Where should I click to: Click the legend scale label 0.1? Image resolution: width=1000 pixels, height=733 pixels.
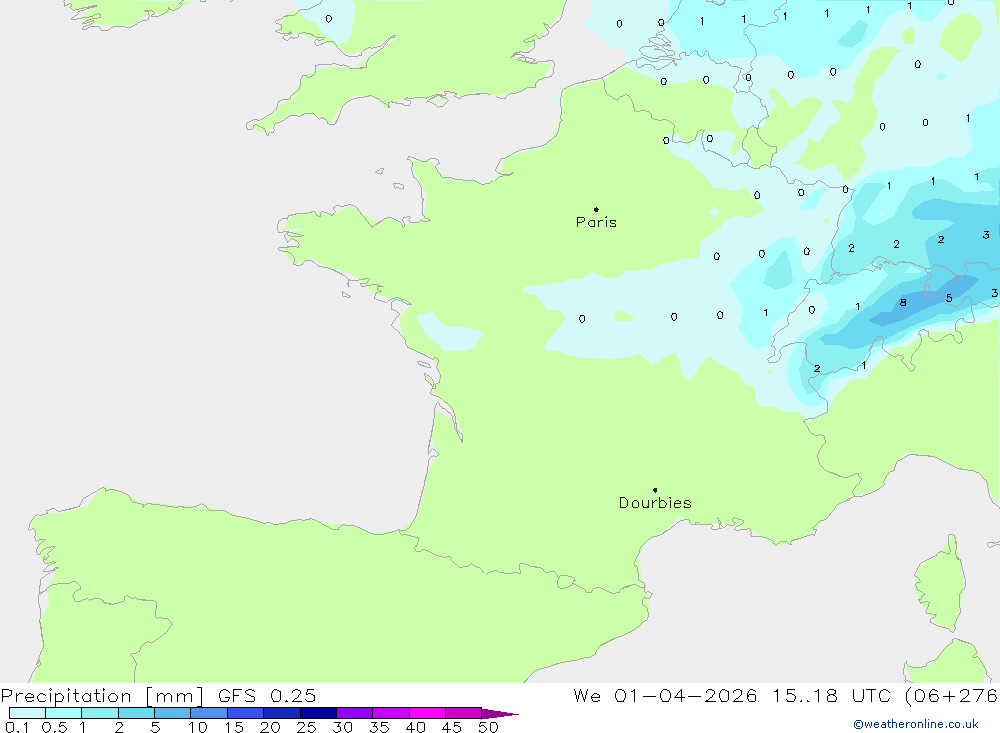pyautogui.click(x=17, y=727)
